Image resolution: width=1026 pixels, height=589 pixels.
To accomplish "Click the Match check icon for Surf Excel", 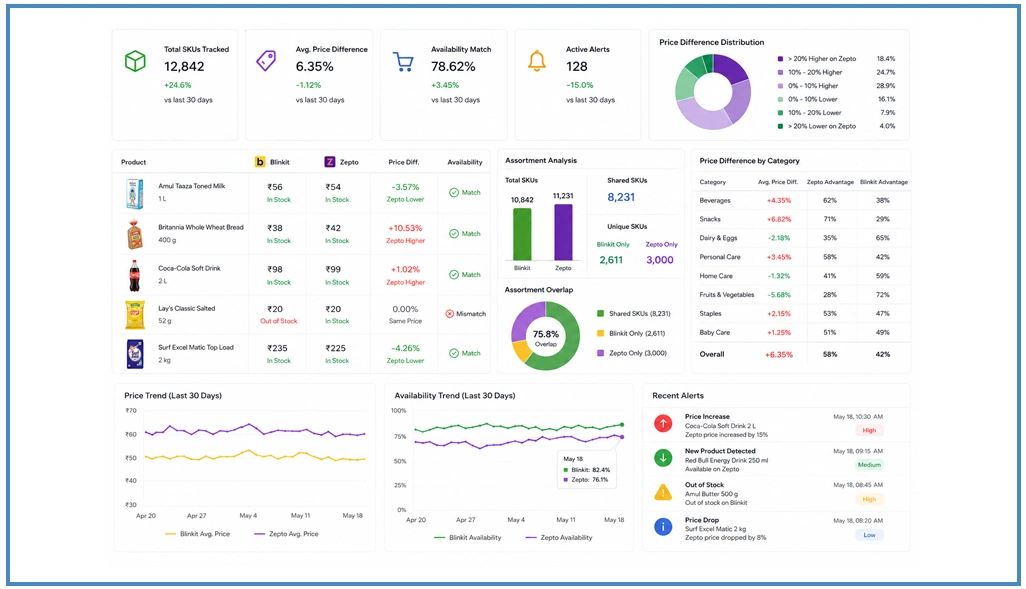I will pos(453,353).
